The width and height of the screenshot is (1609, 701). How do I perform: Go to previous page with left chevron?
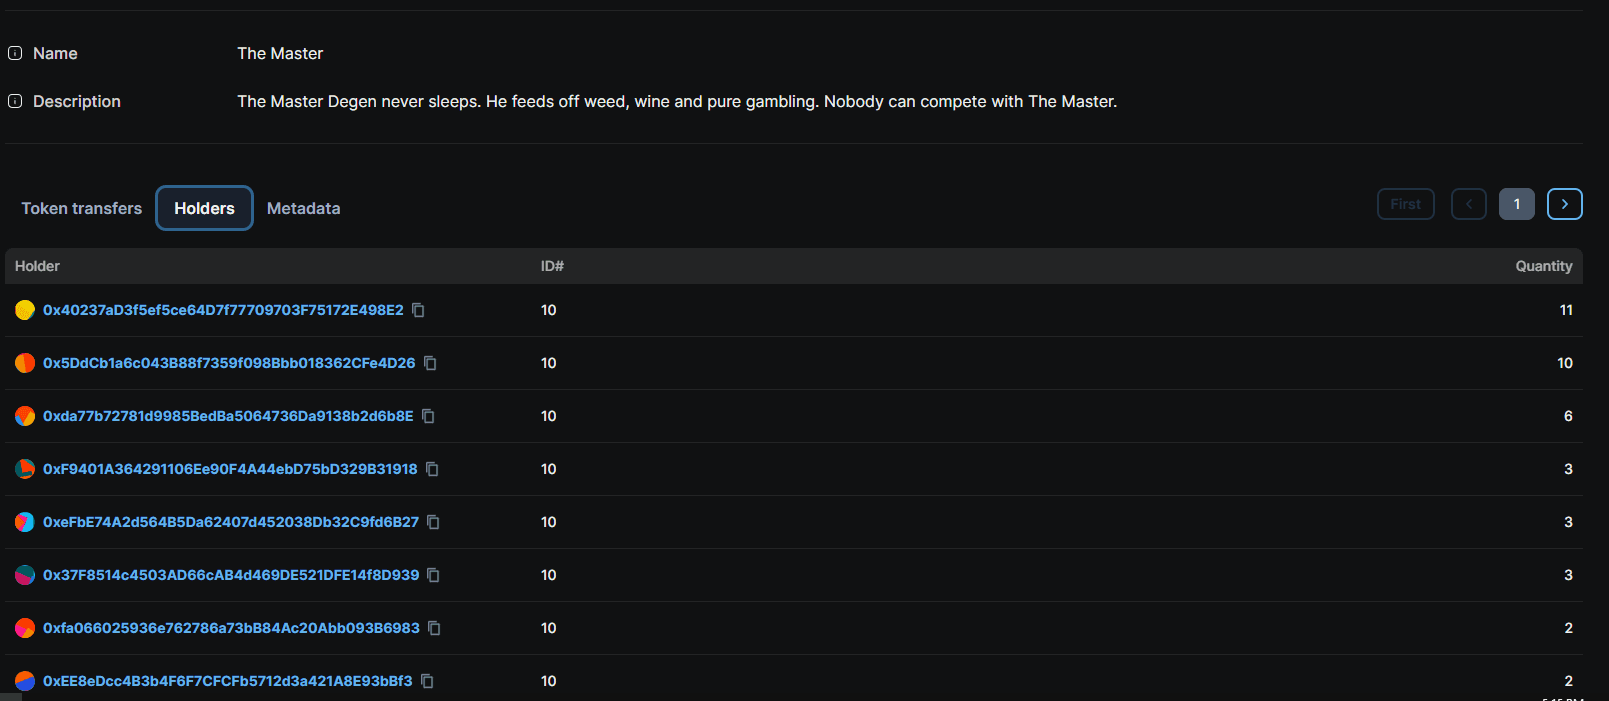[1469, 204]
